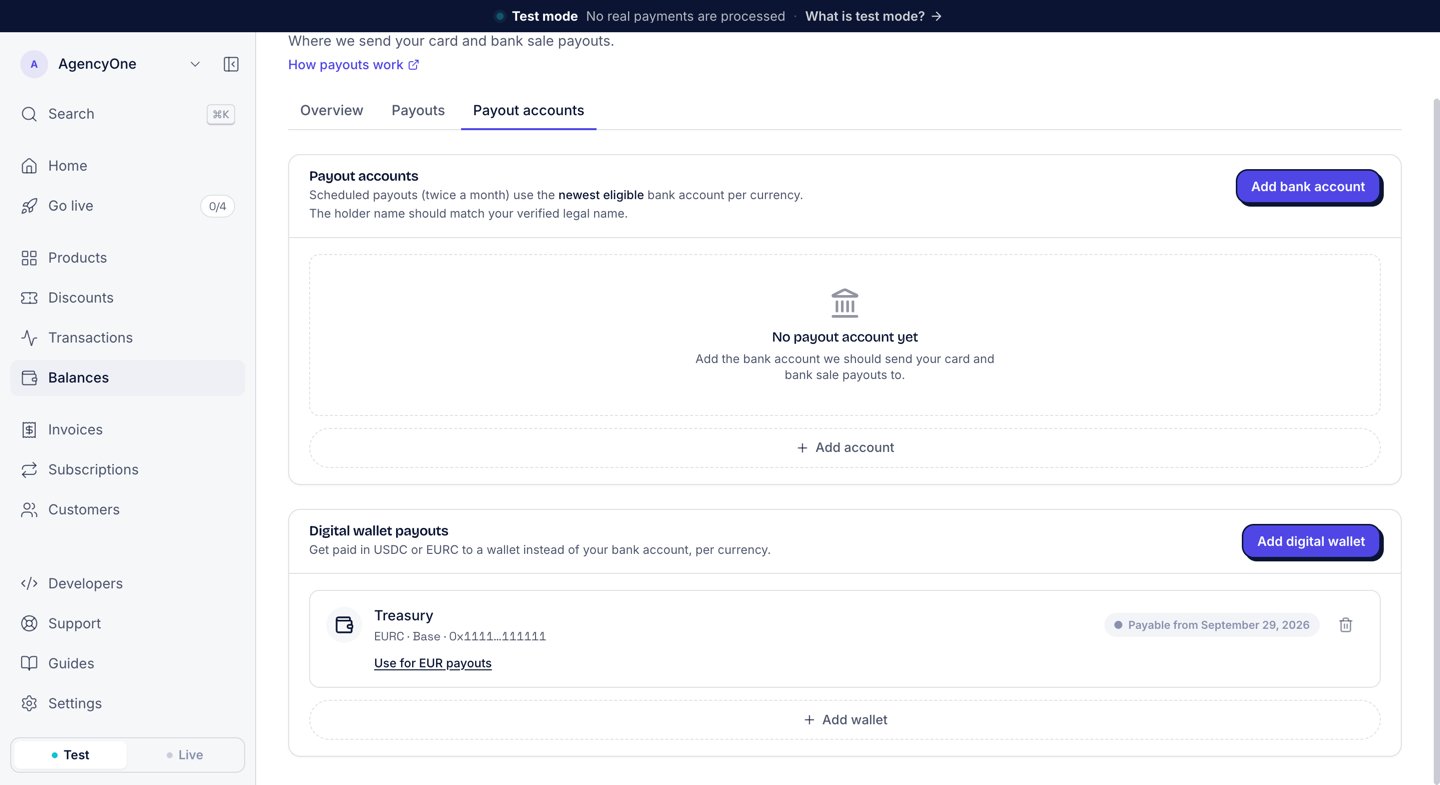Click the Search field in sidebar
Image resolution: width=1440 pixels, height=785 pixels.
click(127, 114)
